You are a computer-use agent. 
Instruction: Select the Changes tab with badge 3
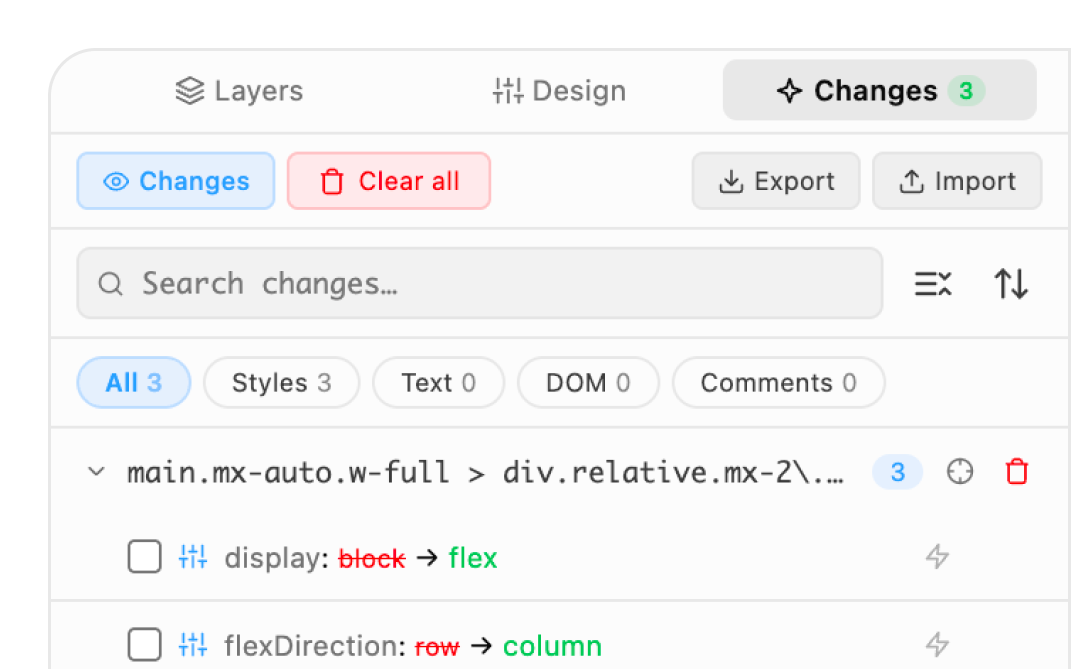(x=880, y=90)
